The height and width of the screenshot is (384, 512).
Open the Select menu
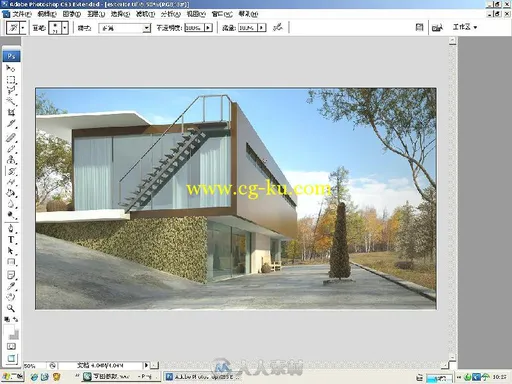coord(120,14)
